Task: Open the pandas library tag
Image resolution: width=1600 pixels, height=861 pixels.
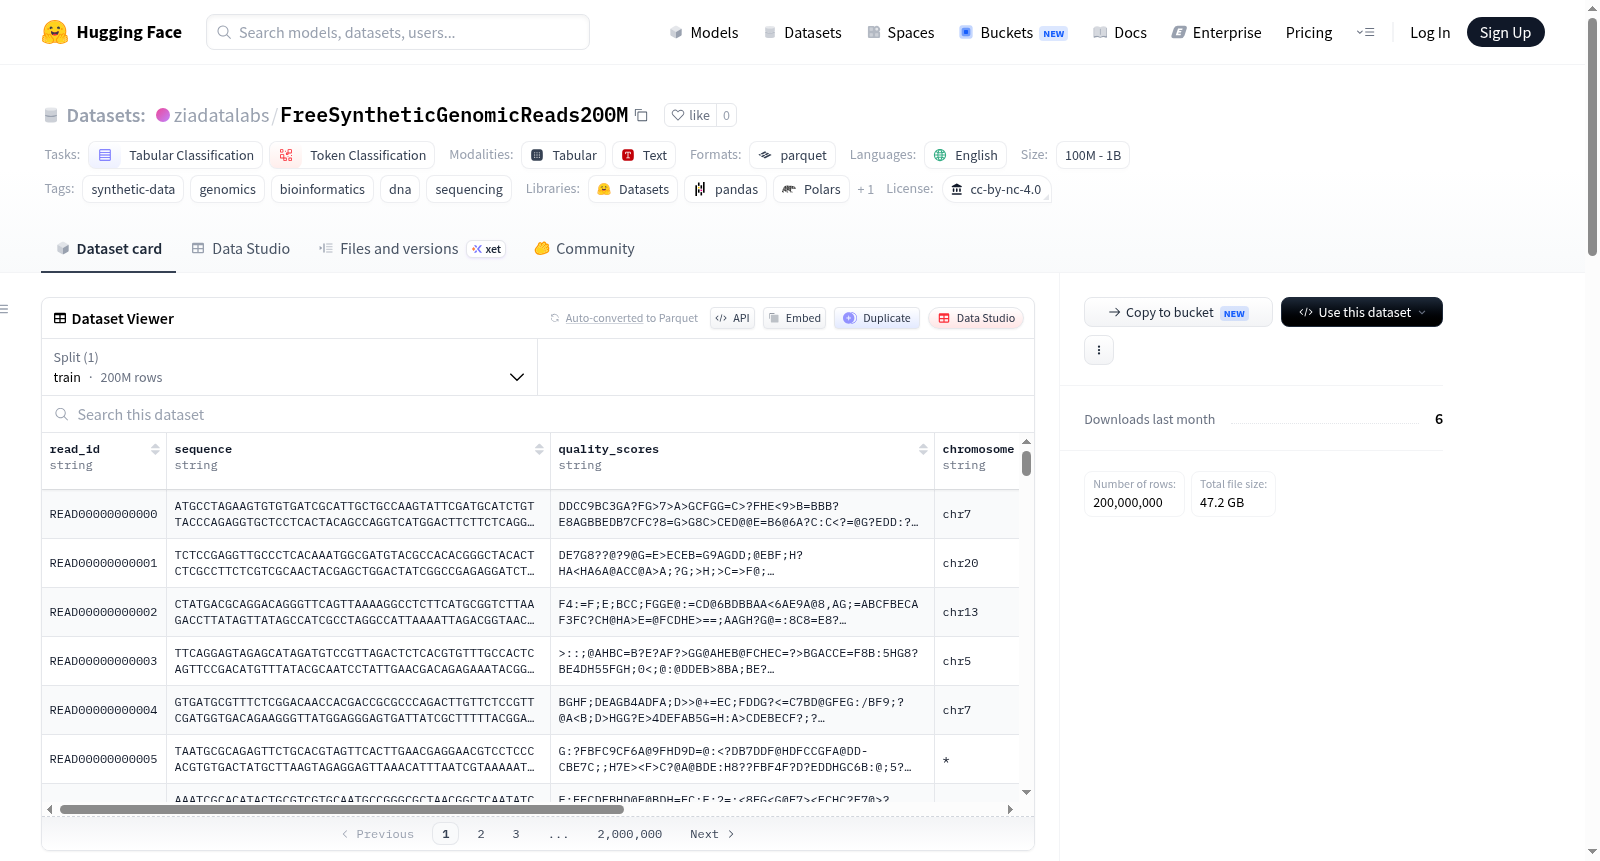Action: point(726,189)
